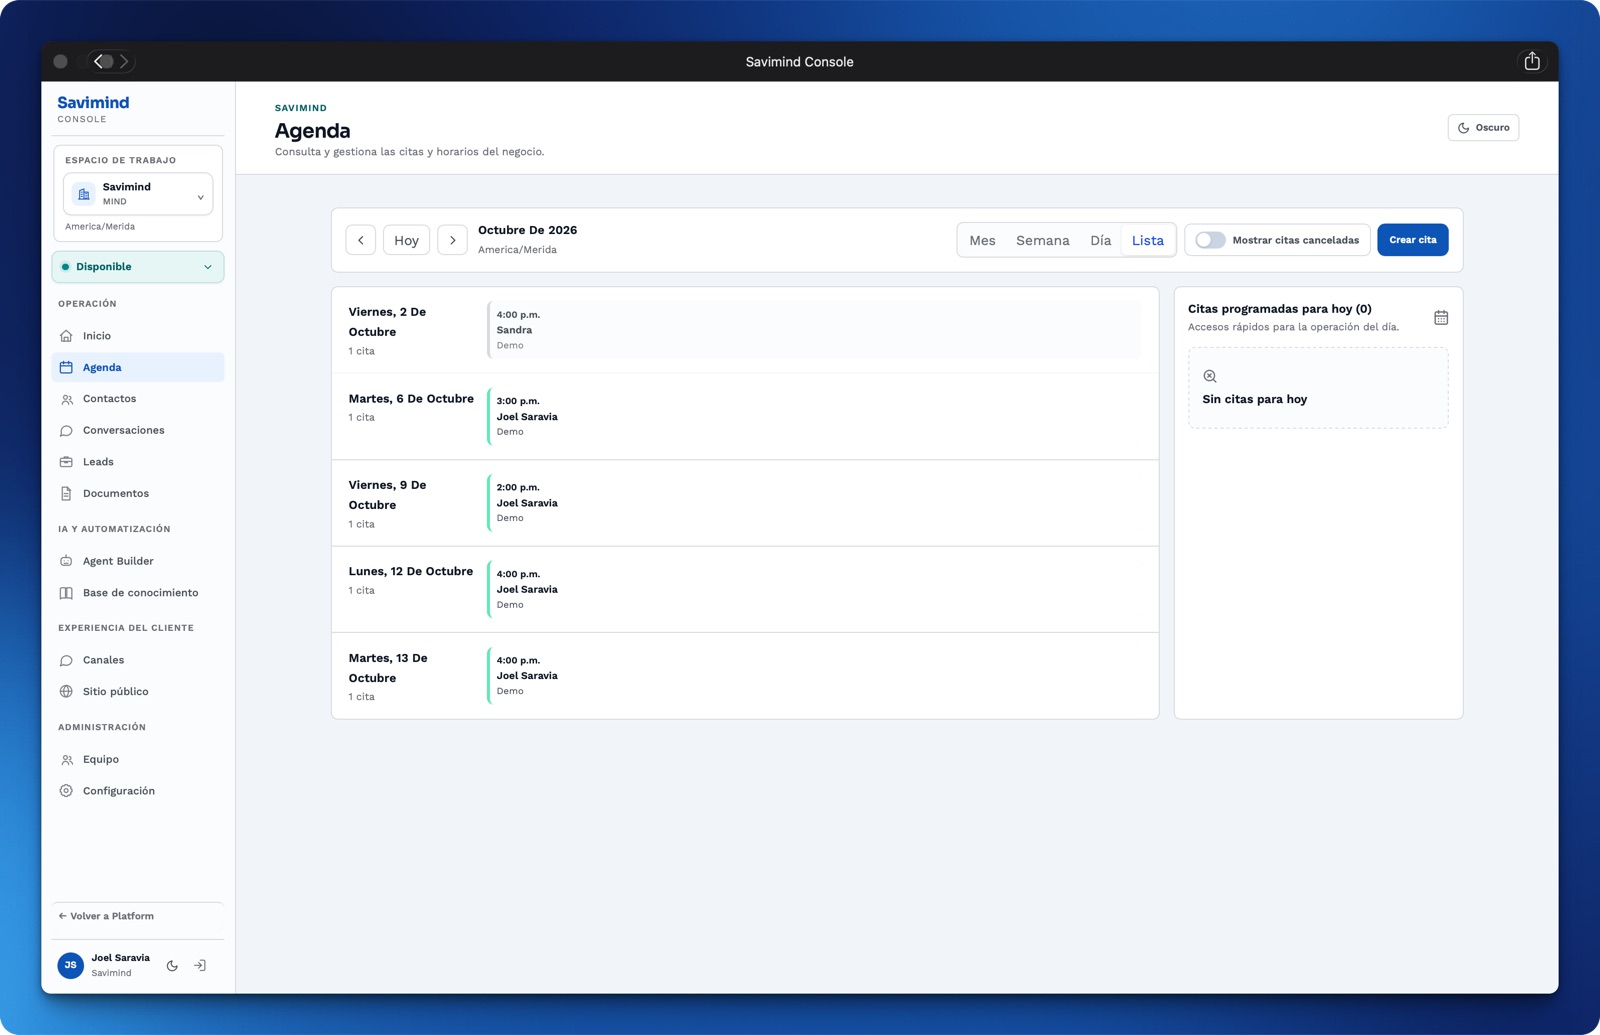This screenshot has height=1035, width=1600.
Task: Click the window back arrow in title bar
Action: coord(98,61)
